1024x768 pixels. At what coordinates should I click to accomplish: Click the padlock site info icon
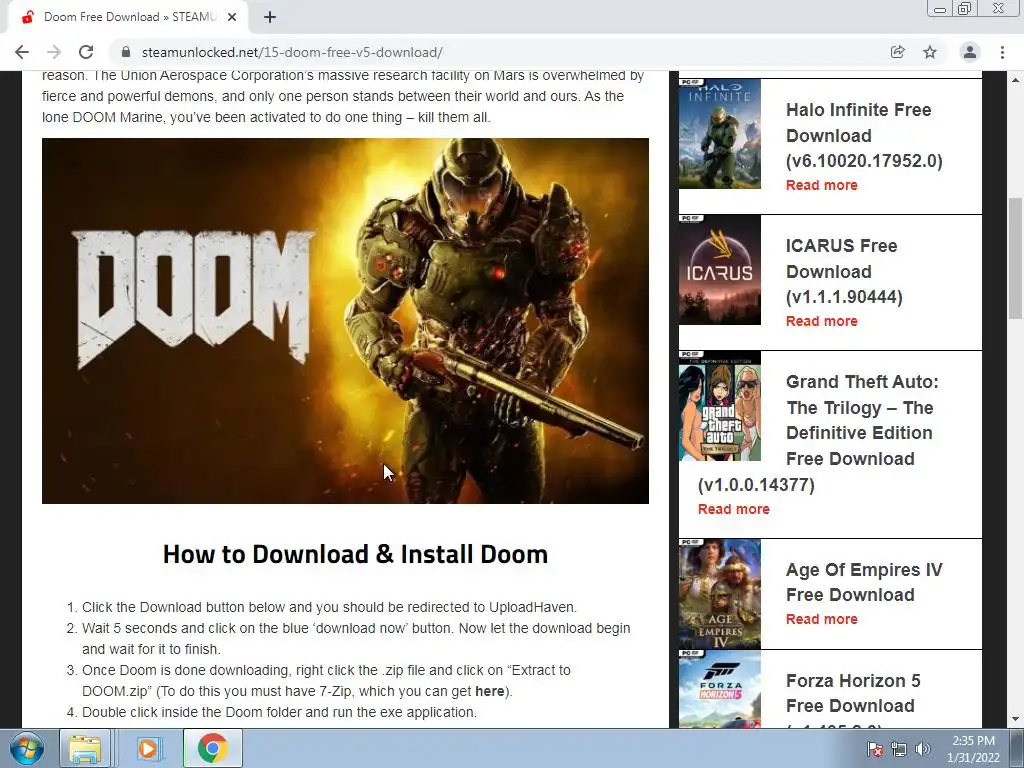[126, 52]
